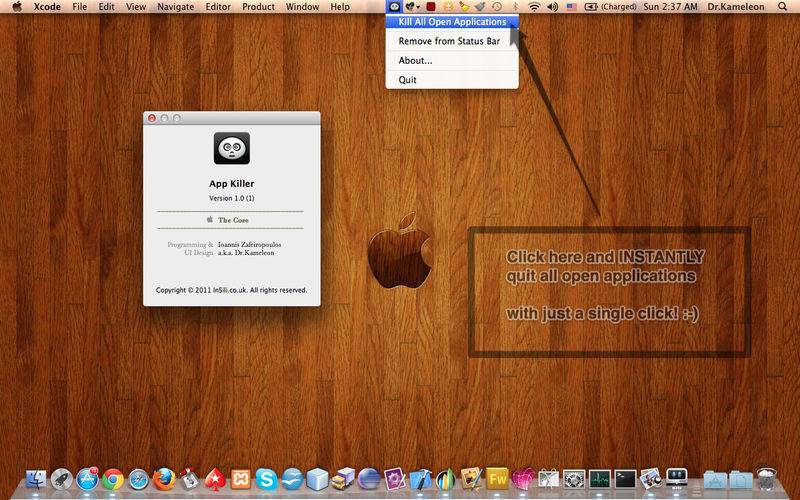Open the butterfly status menu icon
This screenshot has width=800, height=500.
[411, 7]
